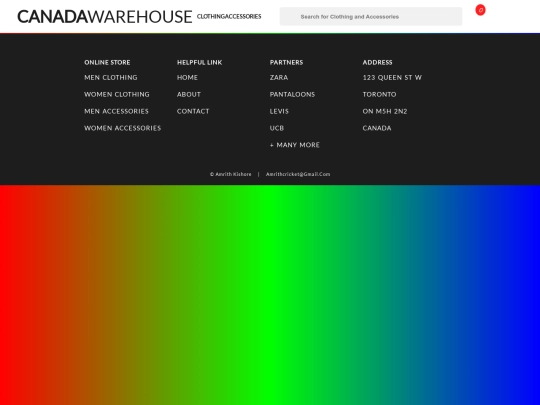This screenshot has height=405, width=540.
Task: Visit the ABOUT helpful link
Action: (189, 94)
